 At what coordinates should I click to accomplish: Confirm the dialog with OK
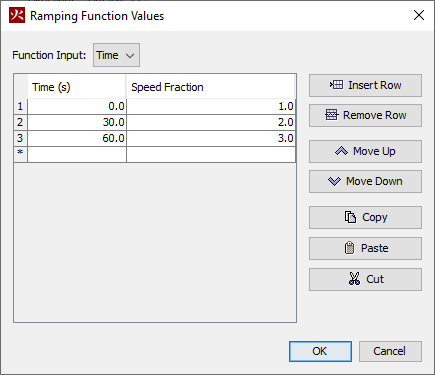click(320, 351)
